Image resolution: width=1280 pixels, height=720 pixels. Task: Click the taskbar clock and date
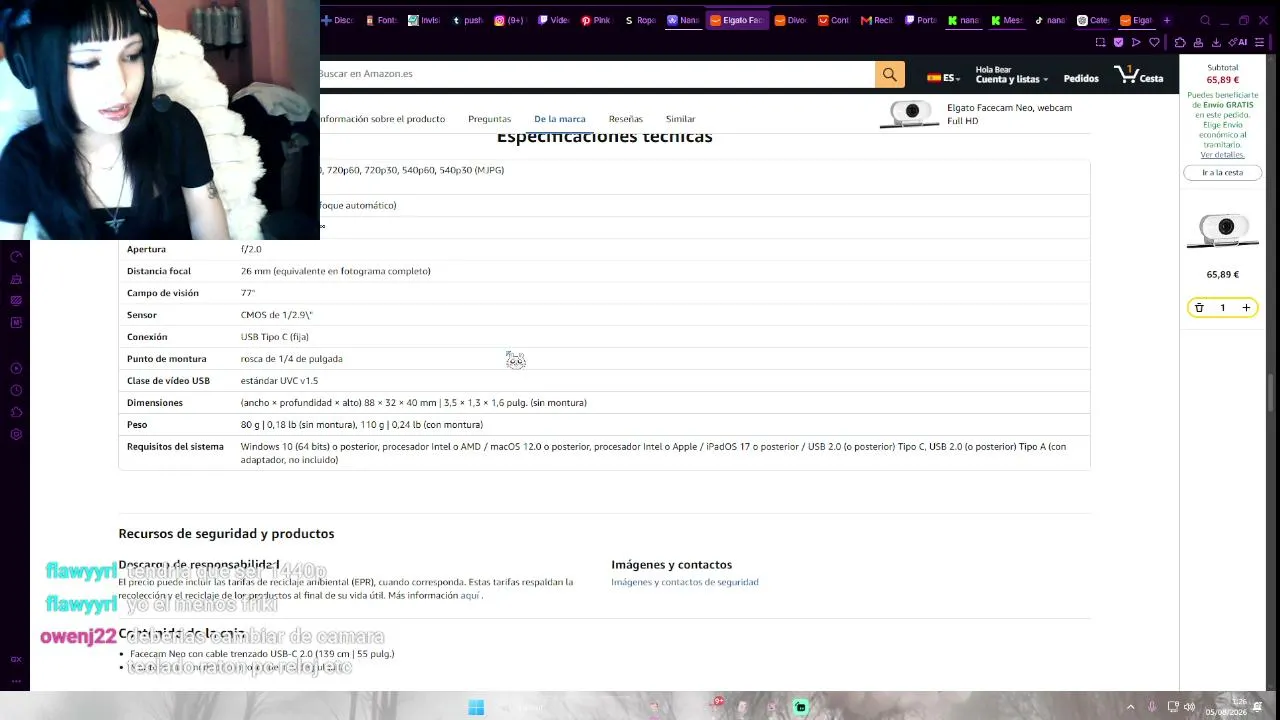1225,707
